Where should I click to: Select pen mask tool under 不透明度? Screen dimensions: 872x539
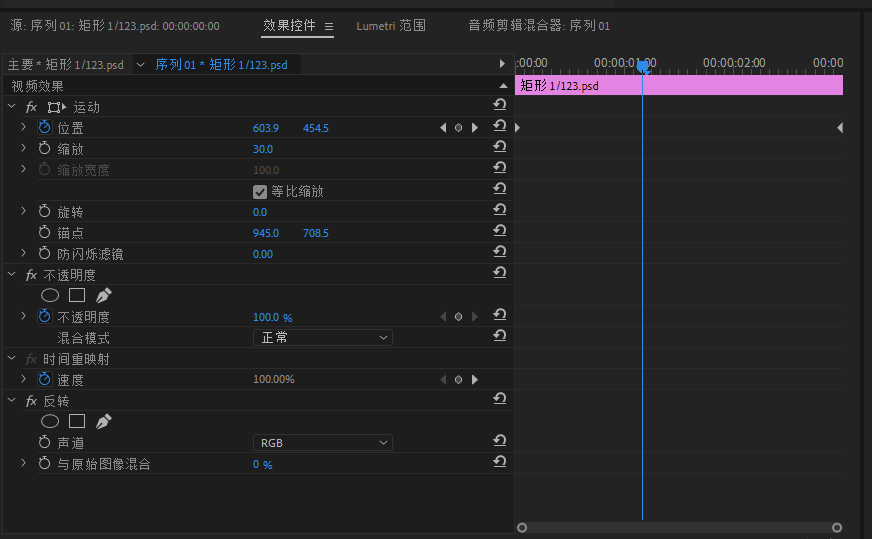103,295
